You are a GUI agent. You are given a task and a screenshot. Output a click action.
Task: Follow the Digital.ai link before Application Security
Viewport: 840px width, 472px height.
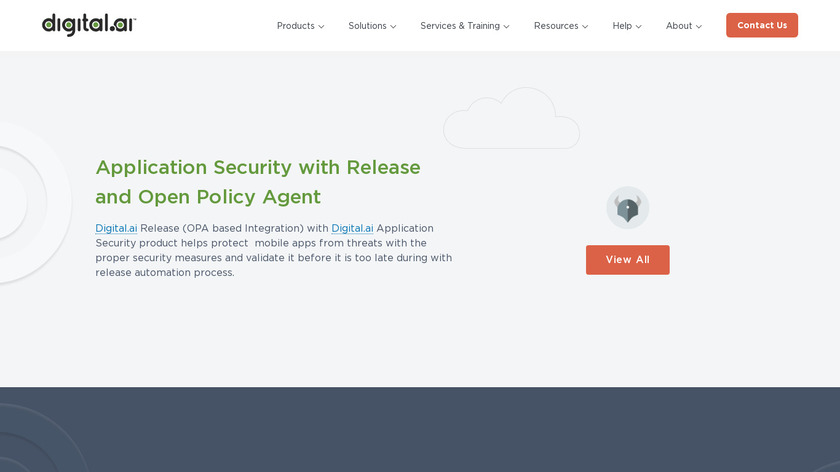(x=352, y=228)
